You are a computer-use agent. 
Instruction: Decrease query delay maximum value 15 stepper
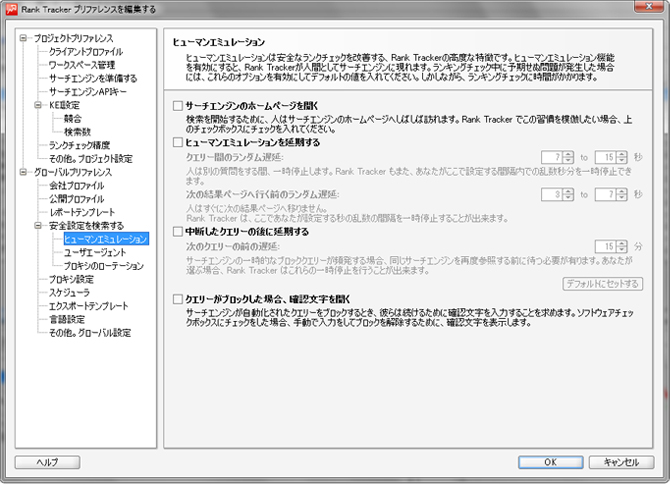pos(622,161)
